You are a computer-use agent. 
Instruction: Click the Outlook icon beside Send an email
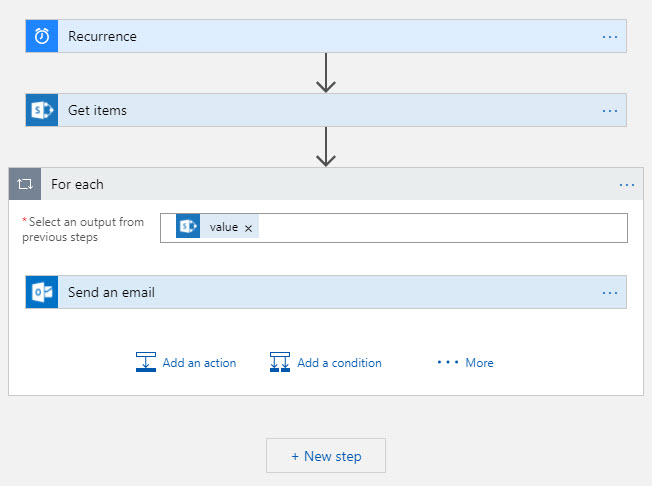42,292
